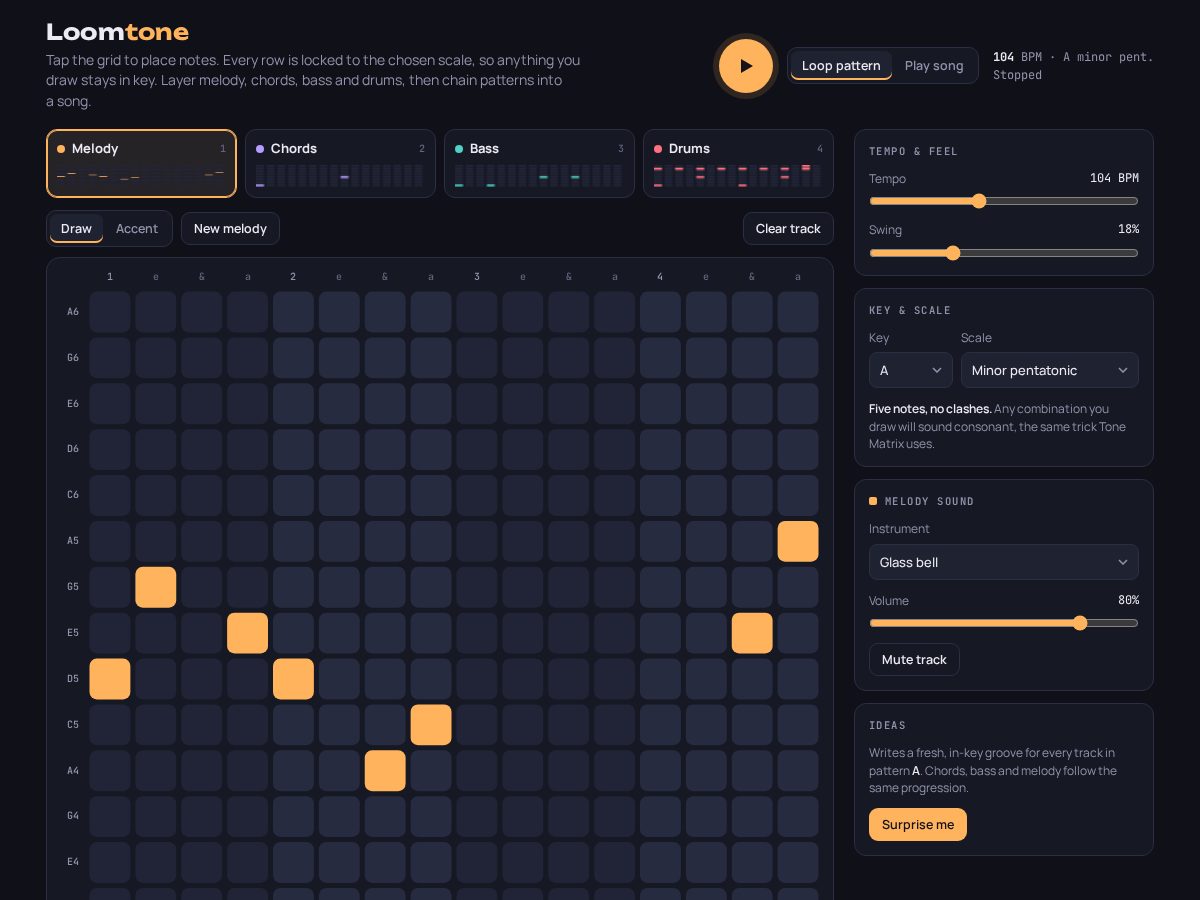Adjust the Tempo slider
This screenshot has height=900, width=1200.
(1004, 201)
